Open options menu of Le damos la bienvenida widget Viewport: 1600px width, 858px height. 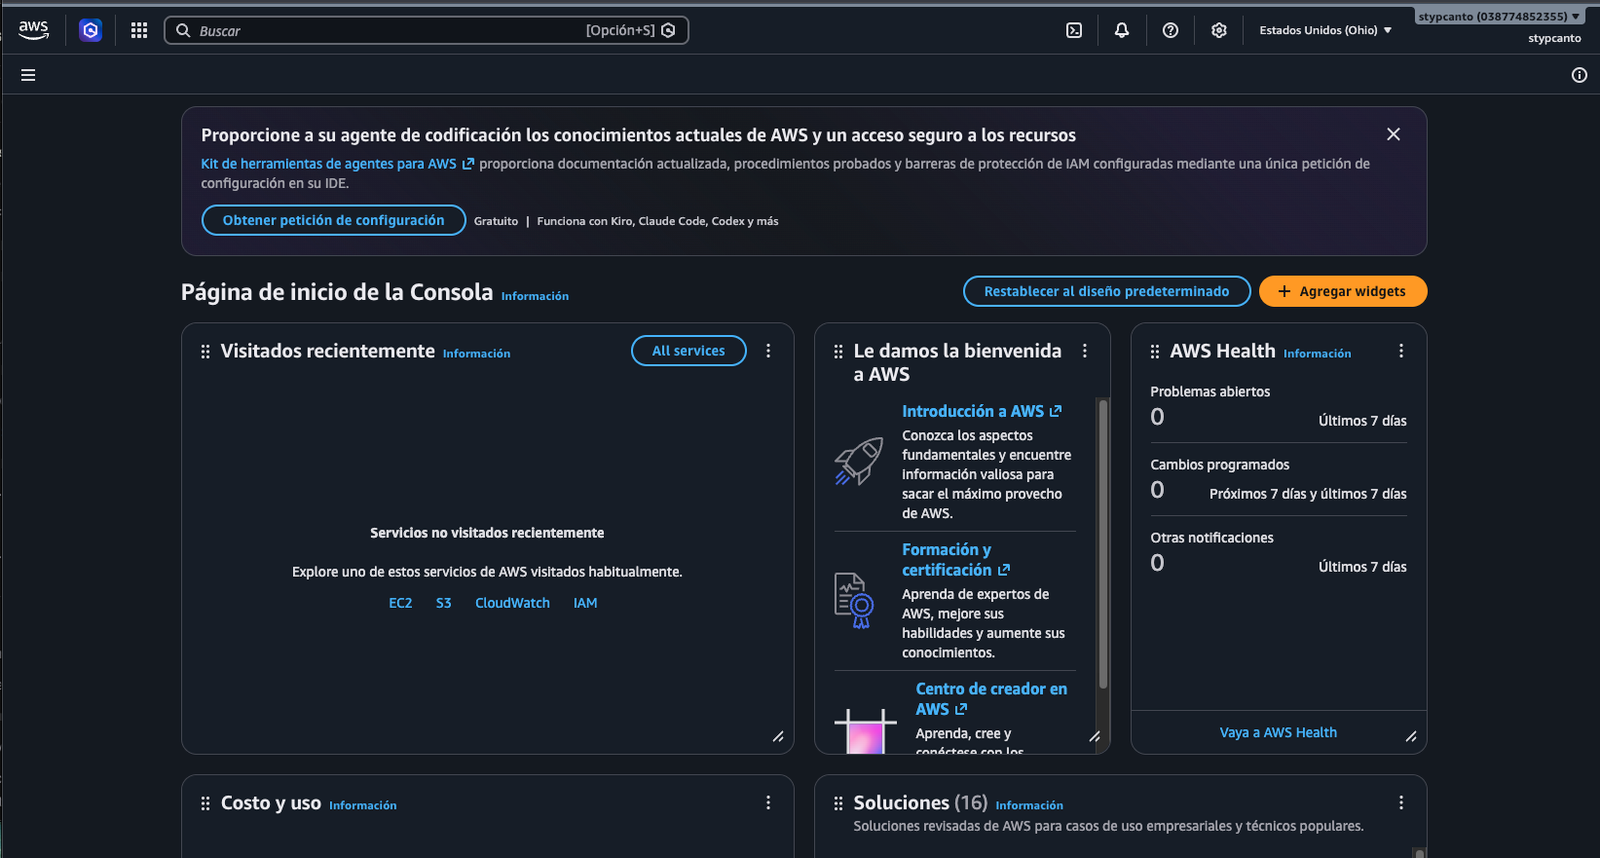click(1085, 351)
